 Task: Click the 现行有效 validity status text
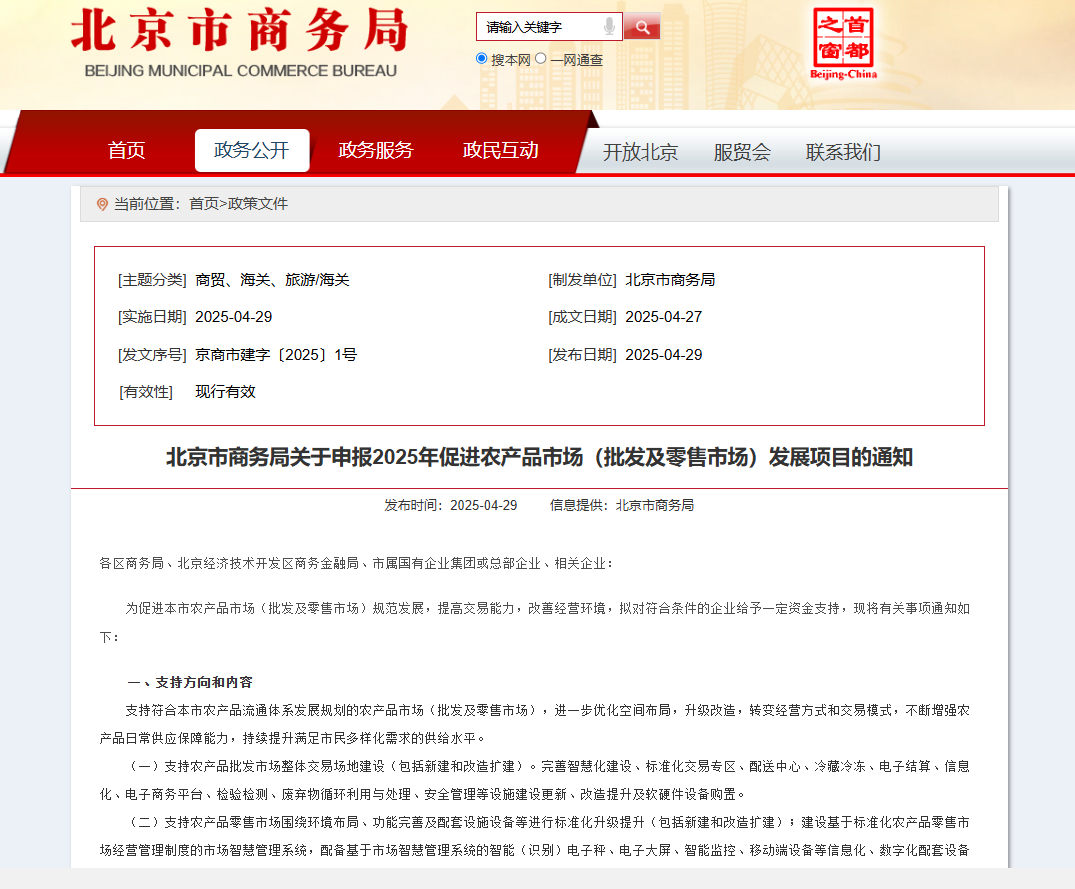tap(226, 392)
